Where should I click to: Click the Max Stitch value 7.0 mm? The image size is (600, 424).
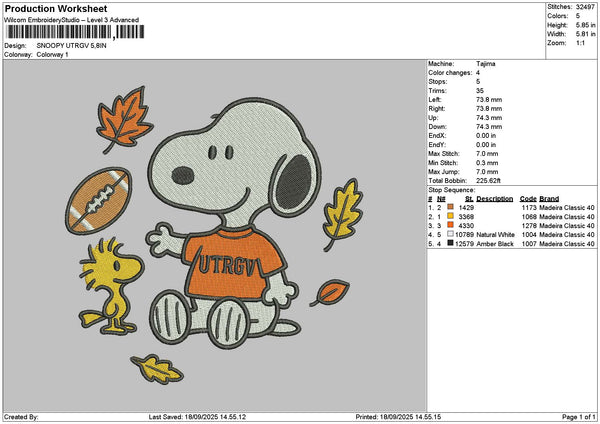point(487,154)
